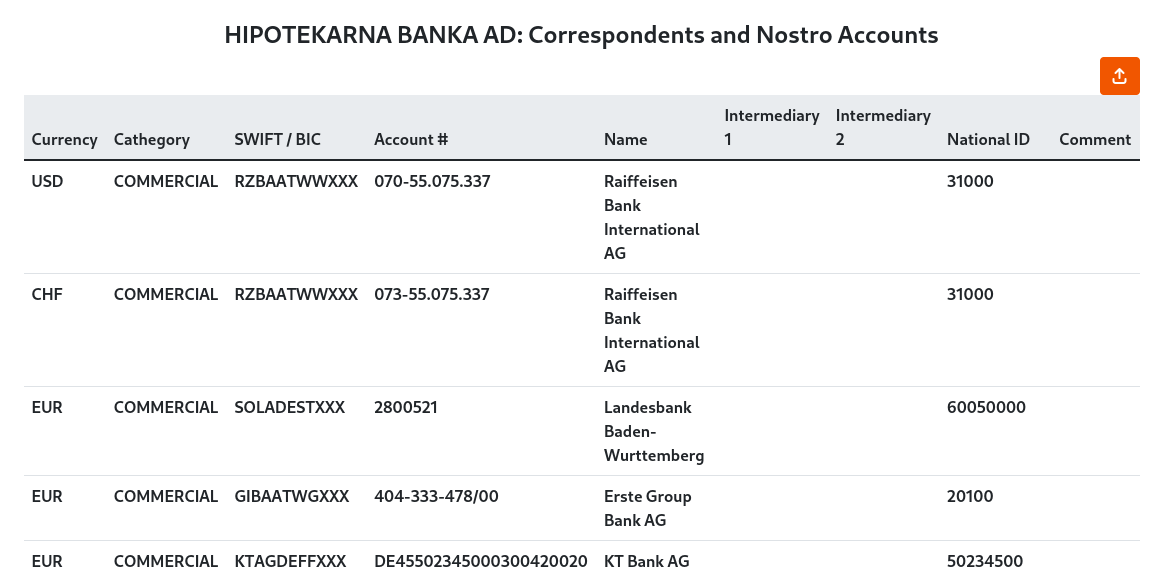This screenshot has width=1161, height=570.
Task: Select the USD currency cell
Action: pyautogui.click(x=47, y=182)
